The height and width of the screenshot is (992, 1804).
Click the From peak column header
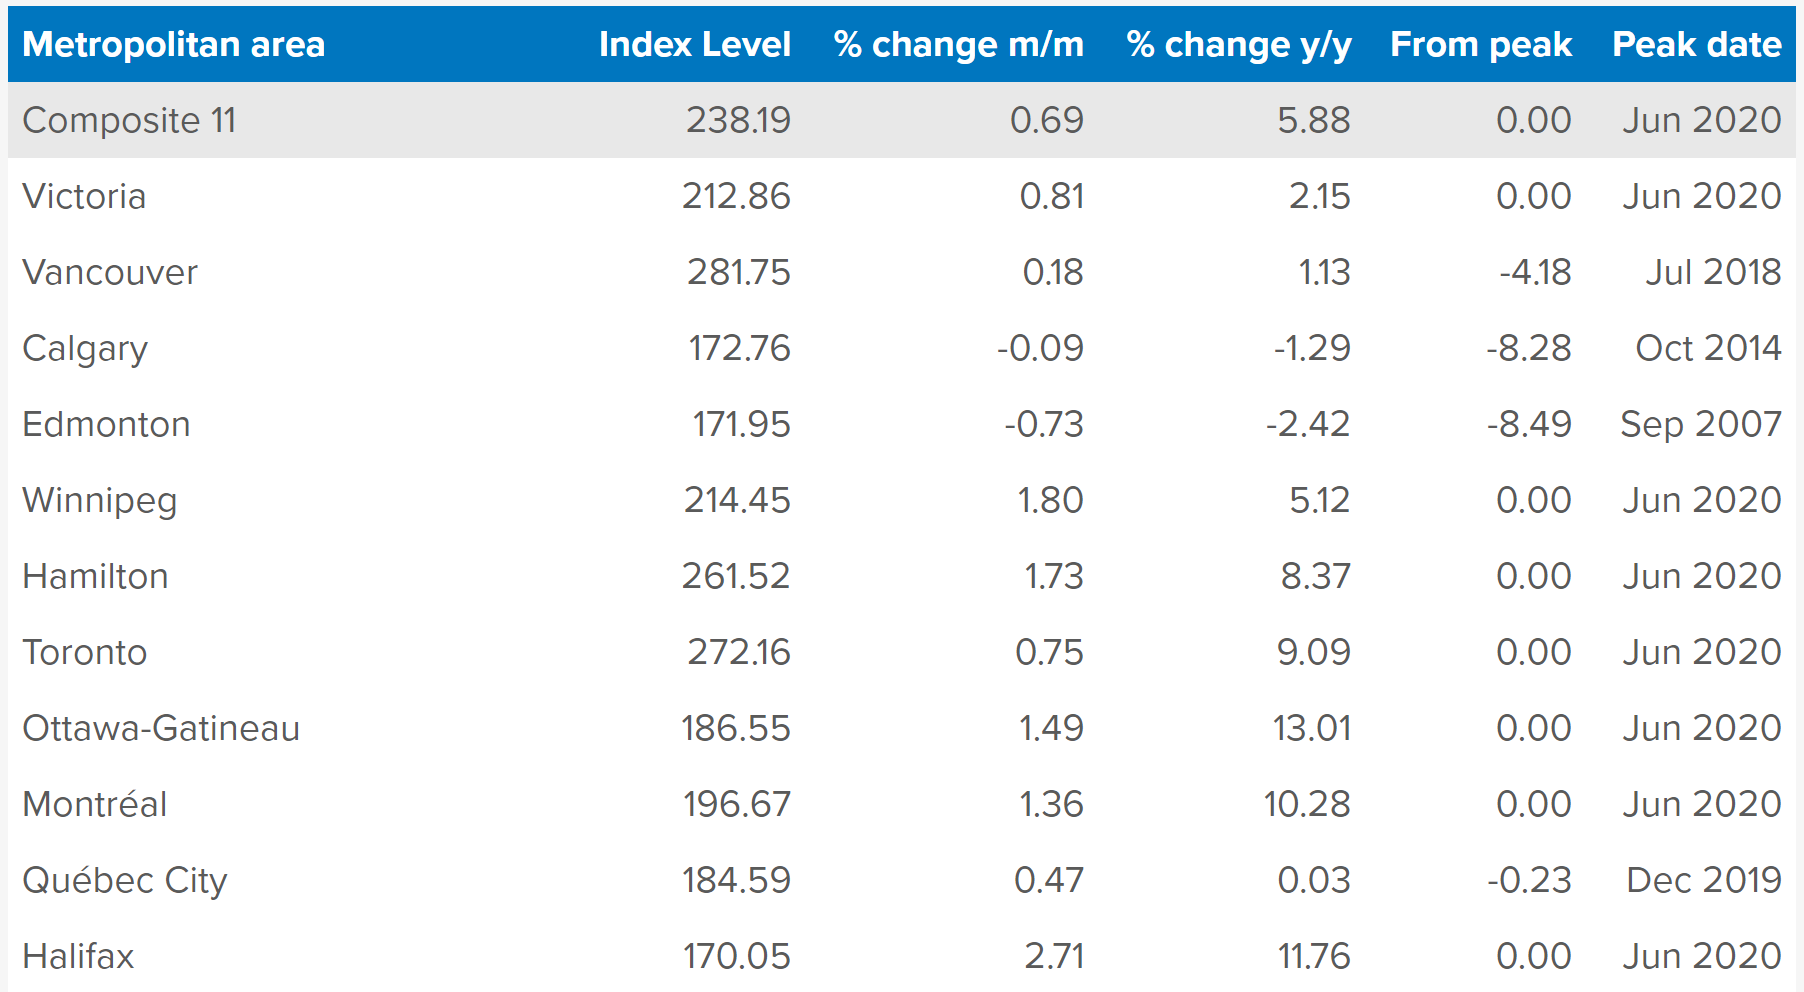pyautogui.click(x=1480, y=45)
